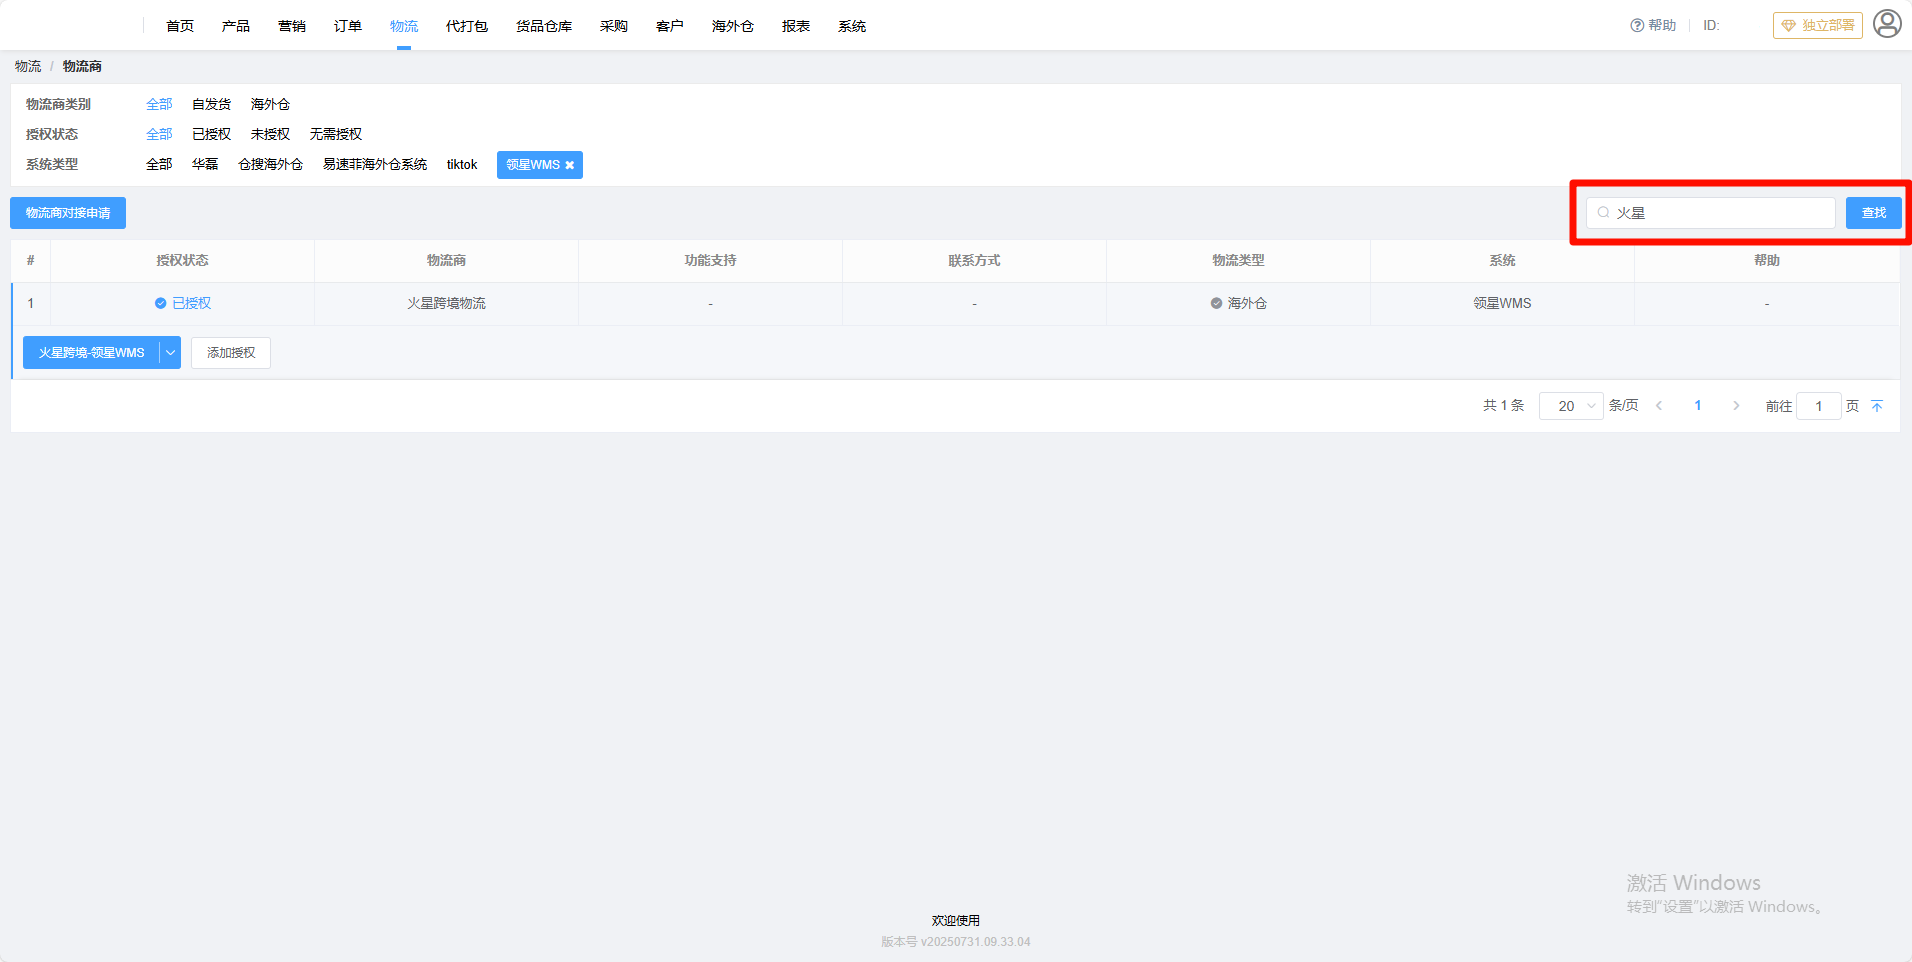Screen dimensions: 1912x962
Task: Click 物流 breadcrumb link
Action: coord(28,66)
